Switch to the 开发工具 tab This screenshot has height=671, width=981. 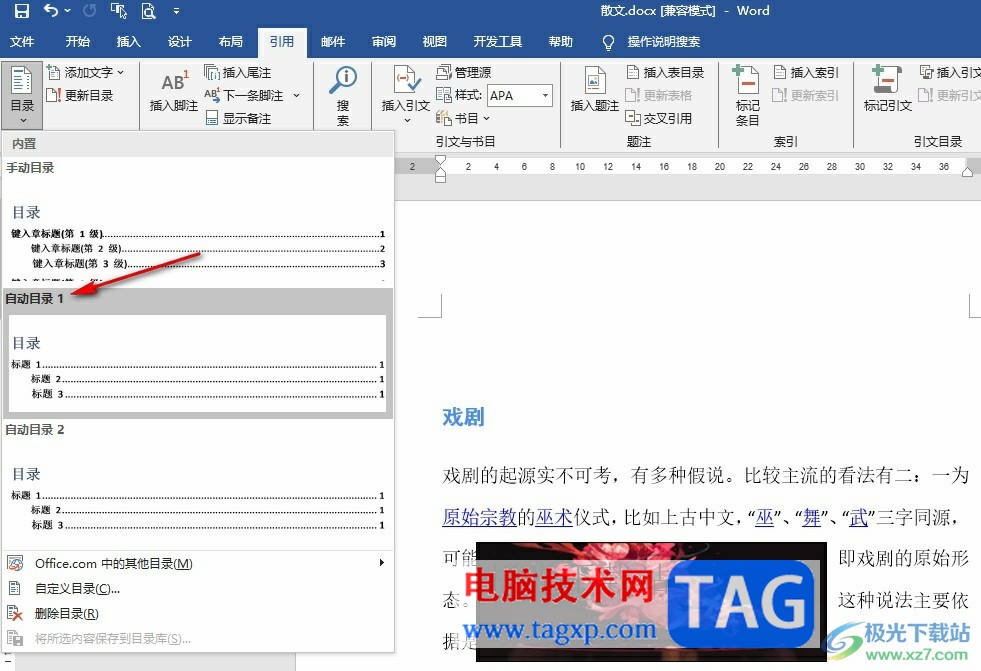click(x=497, y=42)
